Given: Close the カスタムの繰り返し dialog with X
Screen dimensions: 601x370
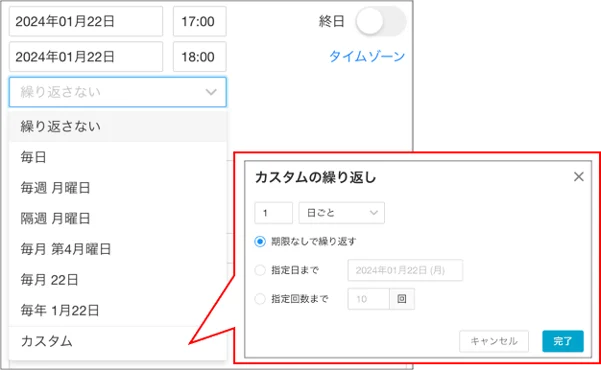Looking at the screenshot, I should pyautogui.click(x=578, y=177).
